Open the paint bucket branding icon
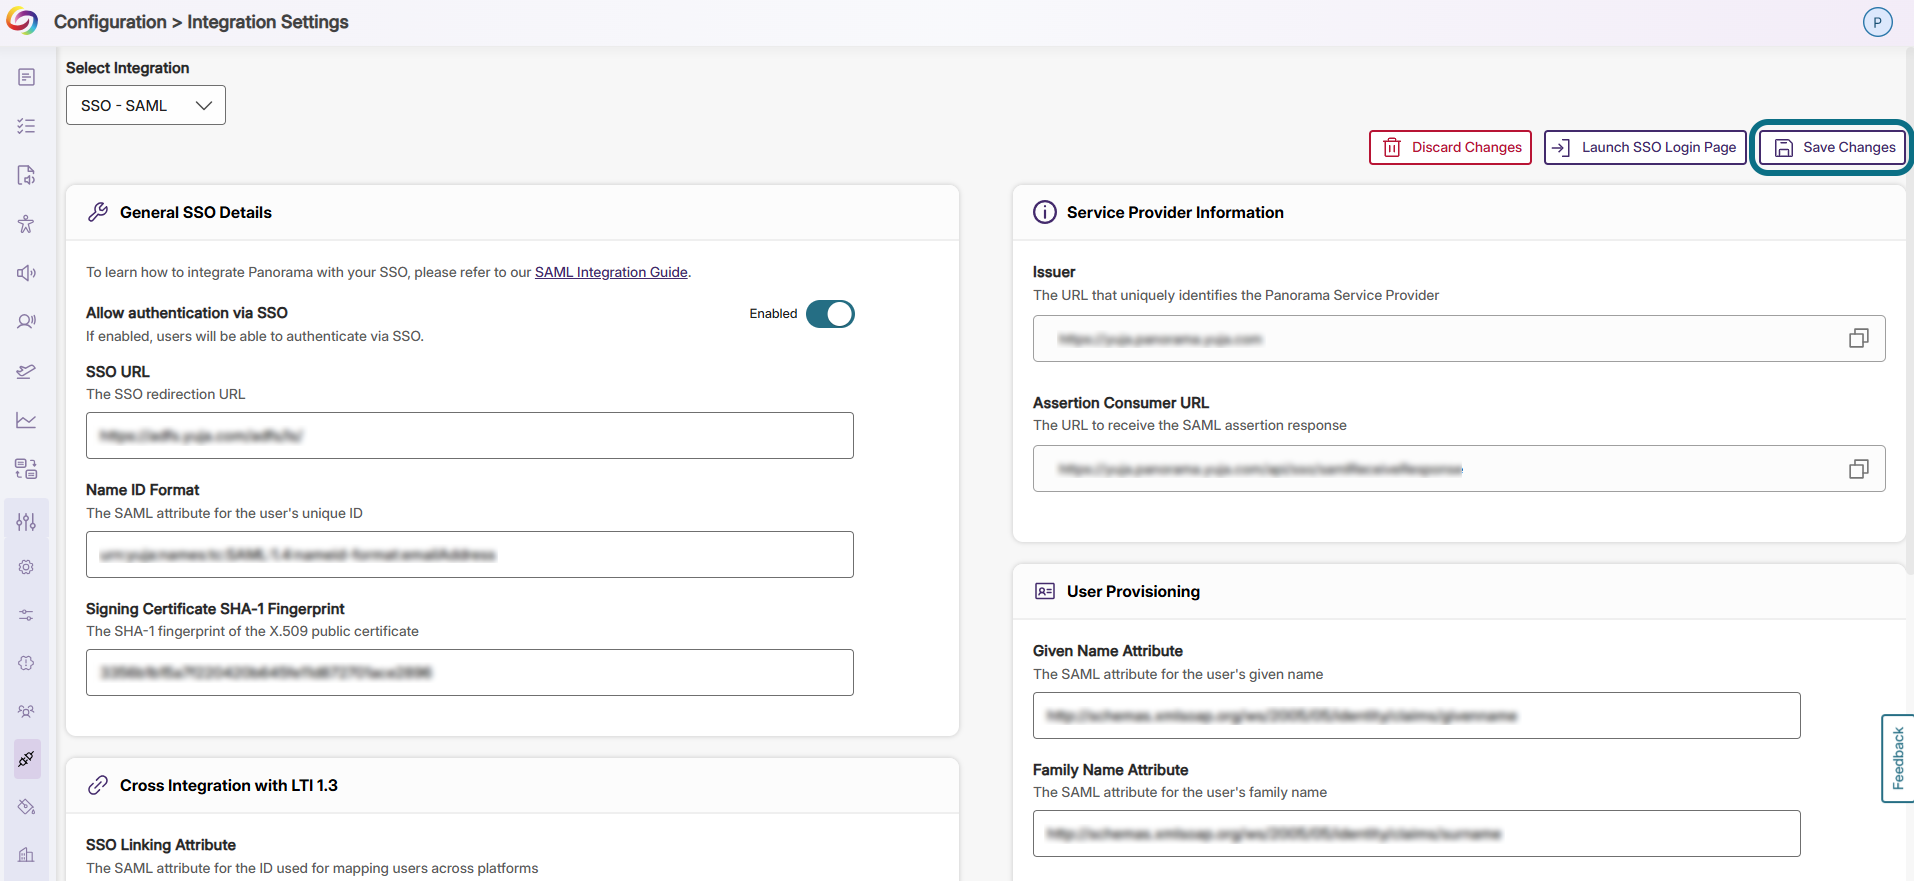This screenshot has width=1914, height=881. [x=26, y=807]
